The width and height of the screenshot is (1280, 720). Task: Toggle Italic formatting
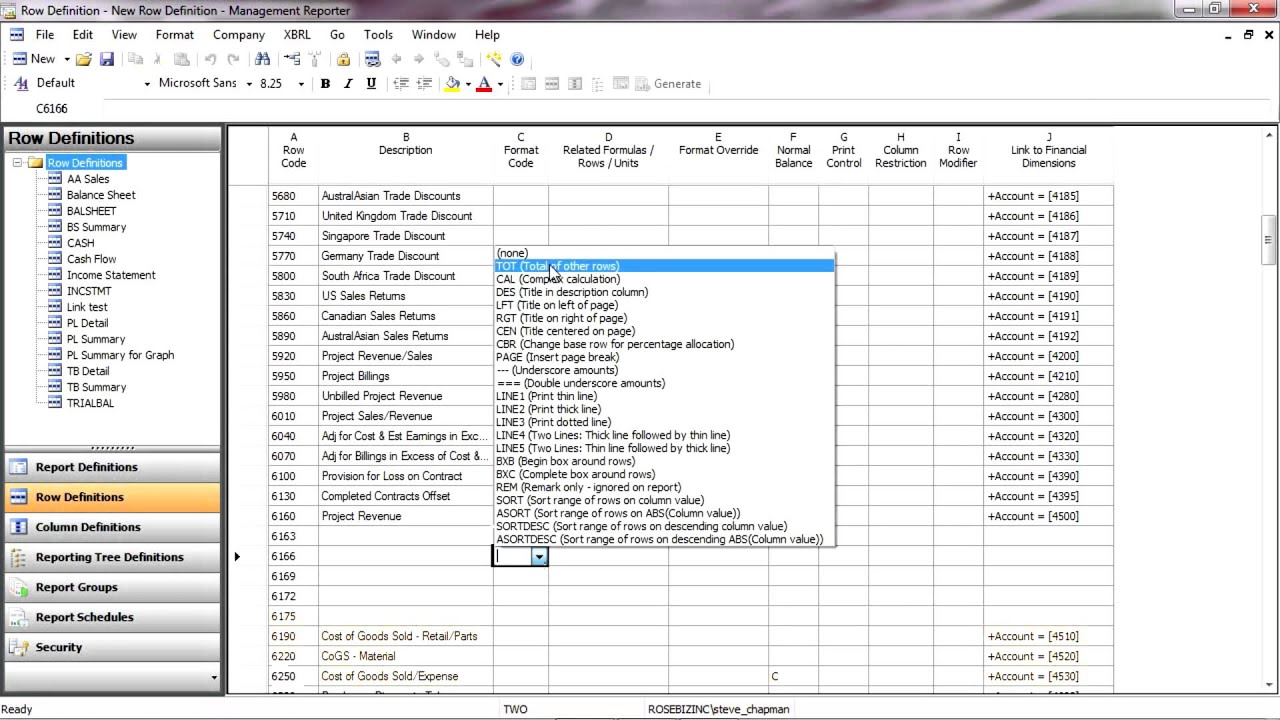click(x=348, y=84)
